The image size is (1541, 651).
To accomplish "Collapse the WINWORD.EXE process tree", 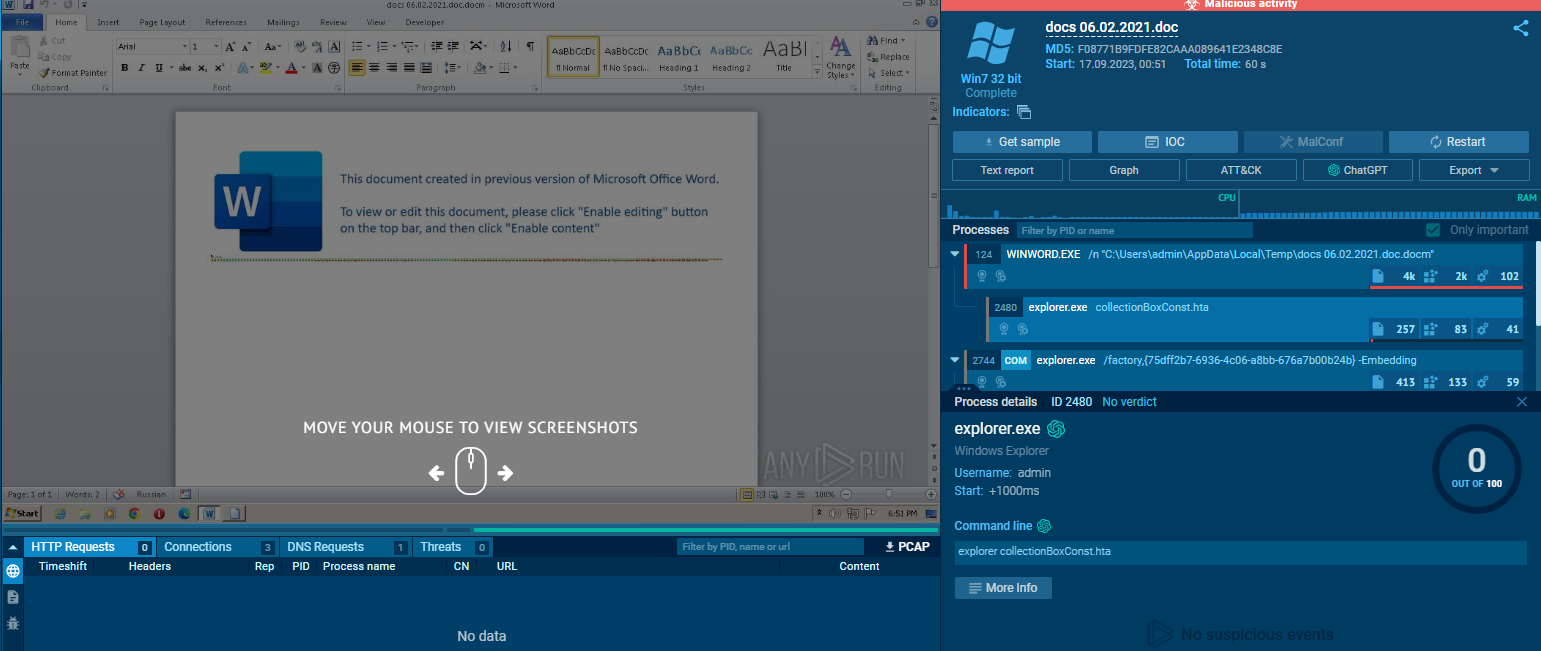I will click(955, 254).
